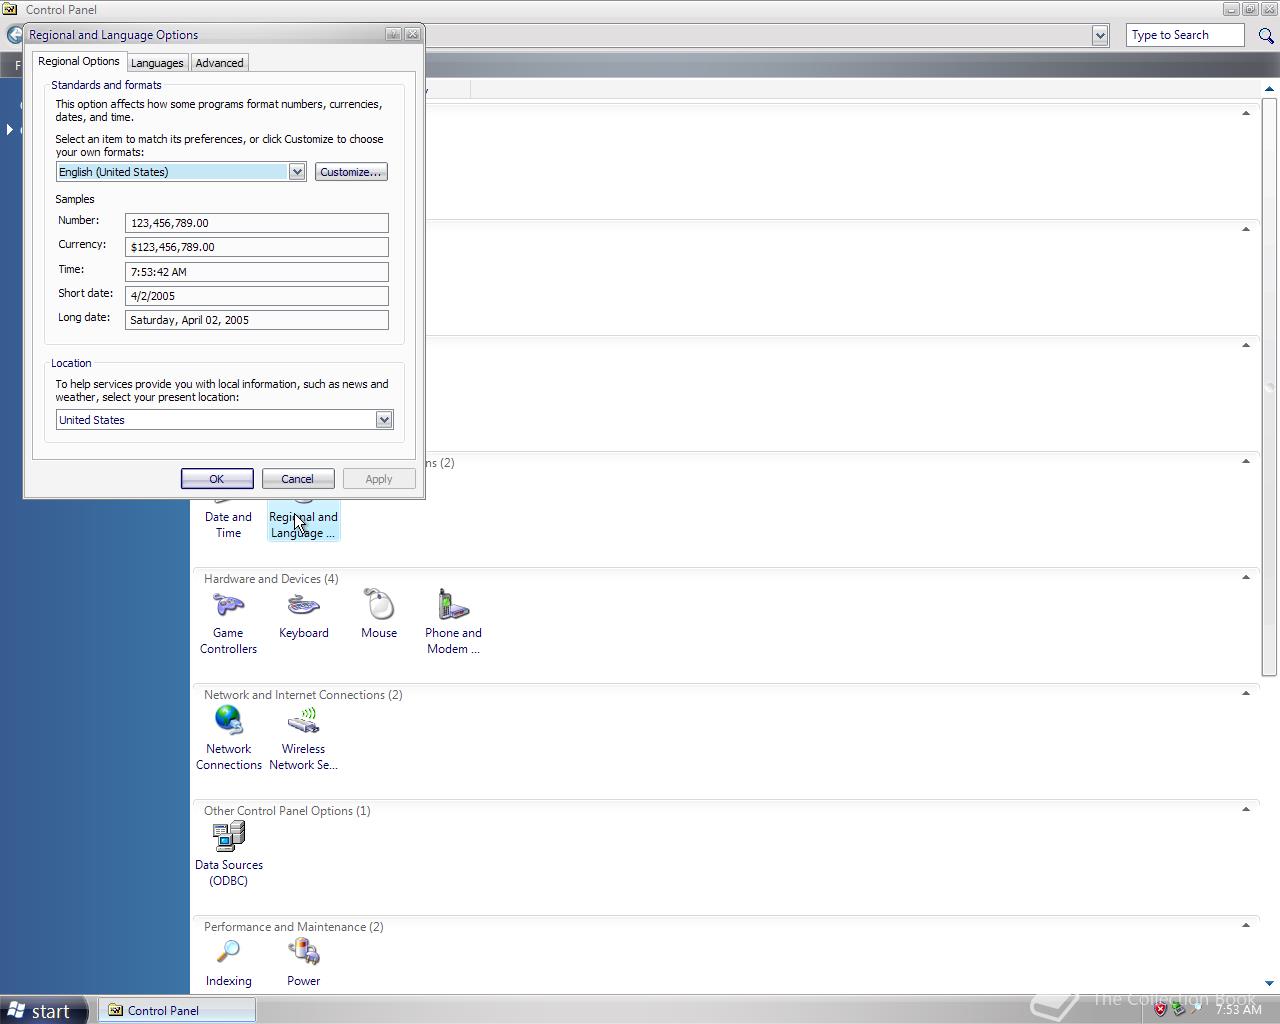The height and width of the screenshot is (1024, 1280).
Task: Switch to the Advanced tab
Action: click(x=219, y=63)
